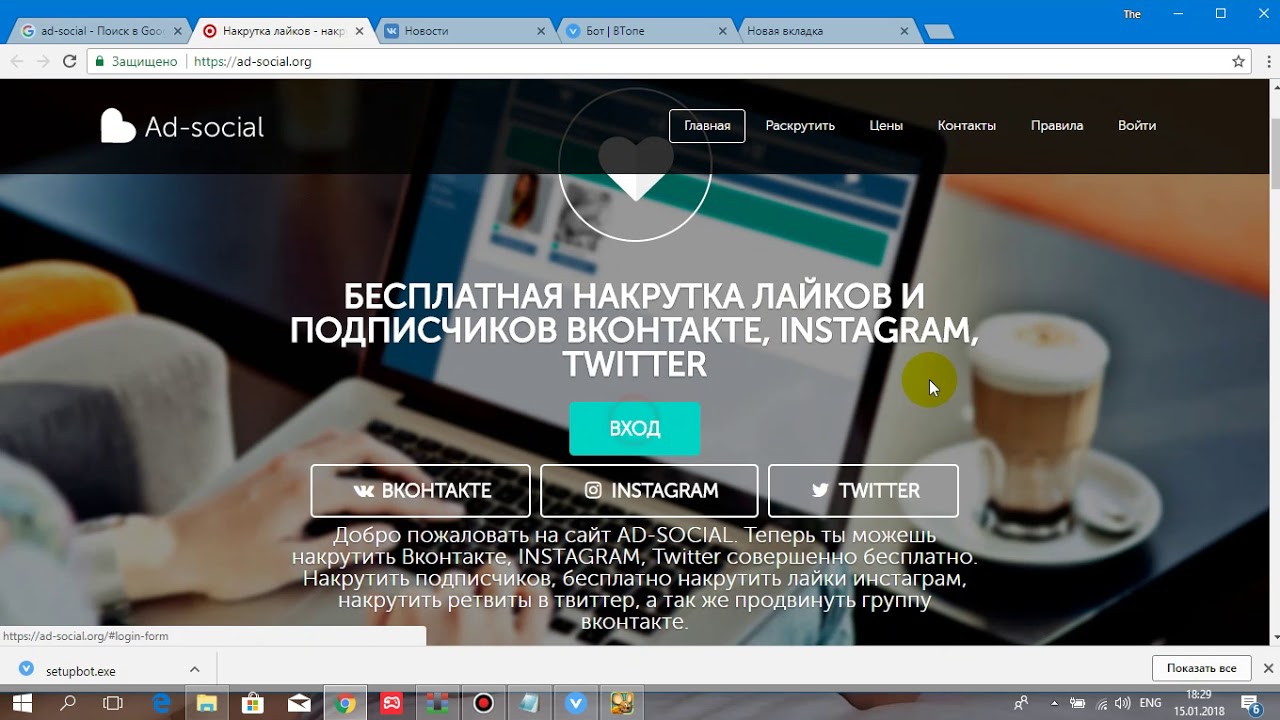This screenshot has width=1280, height=720.
Task: Show hidden system tray icons
Action: point(1054,703)
